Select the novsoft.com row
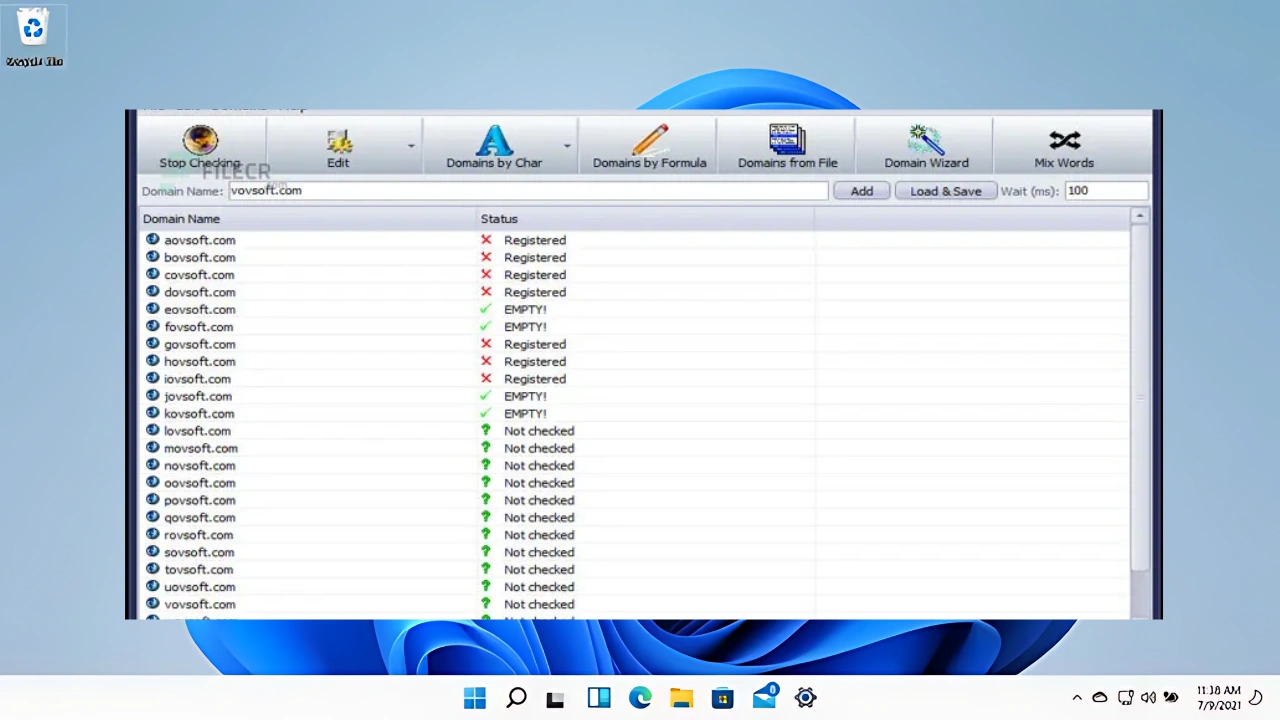 [635, 465]
